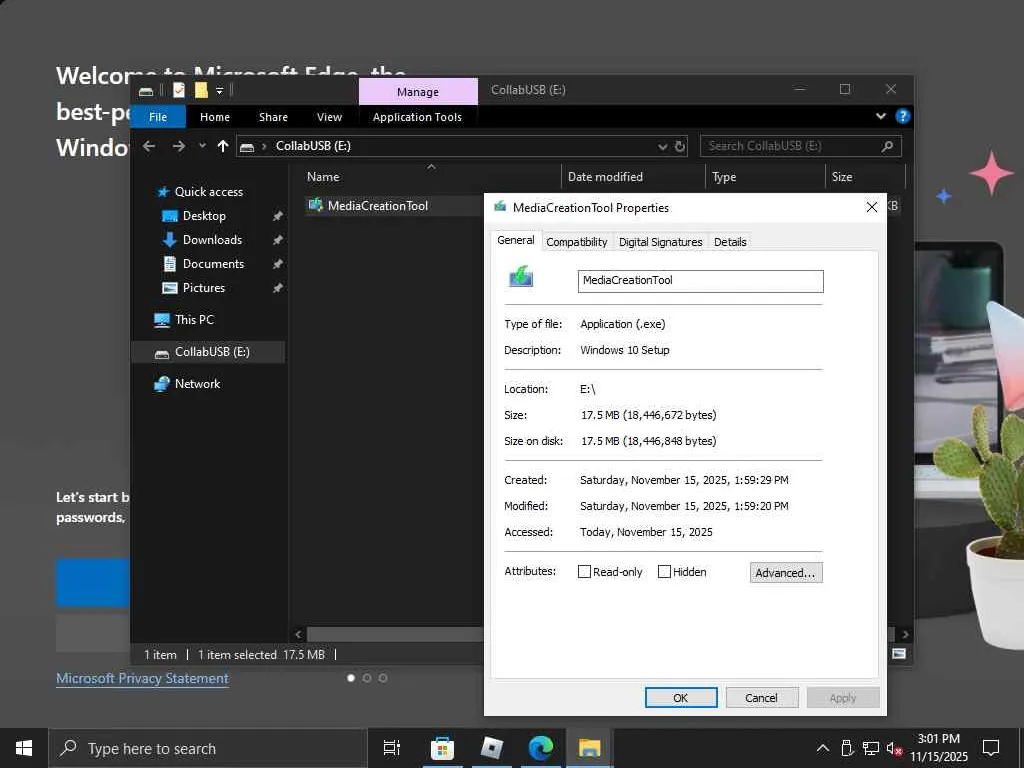Open the File menu in Explorer

pos(158,117)
